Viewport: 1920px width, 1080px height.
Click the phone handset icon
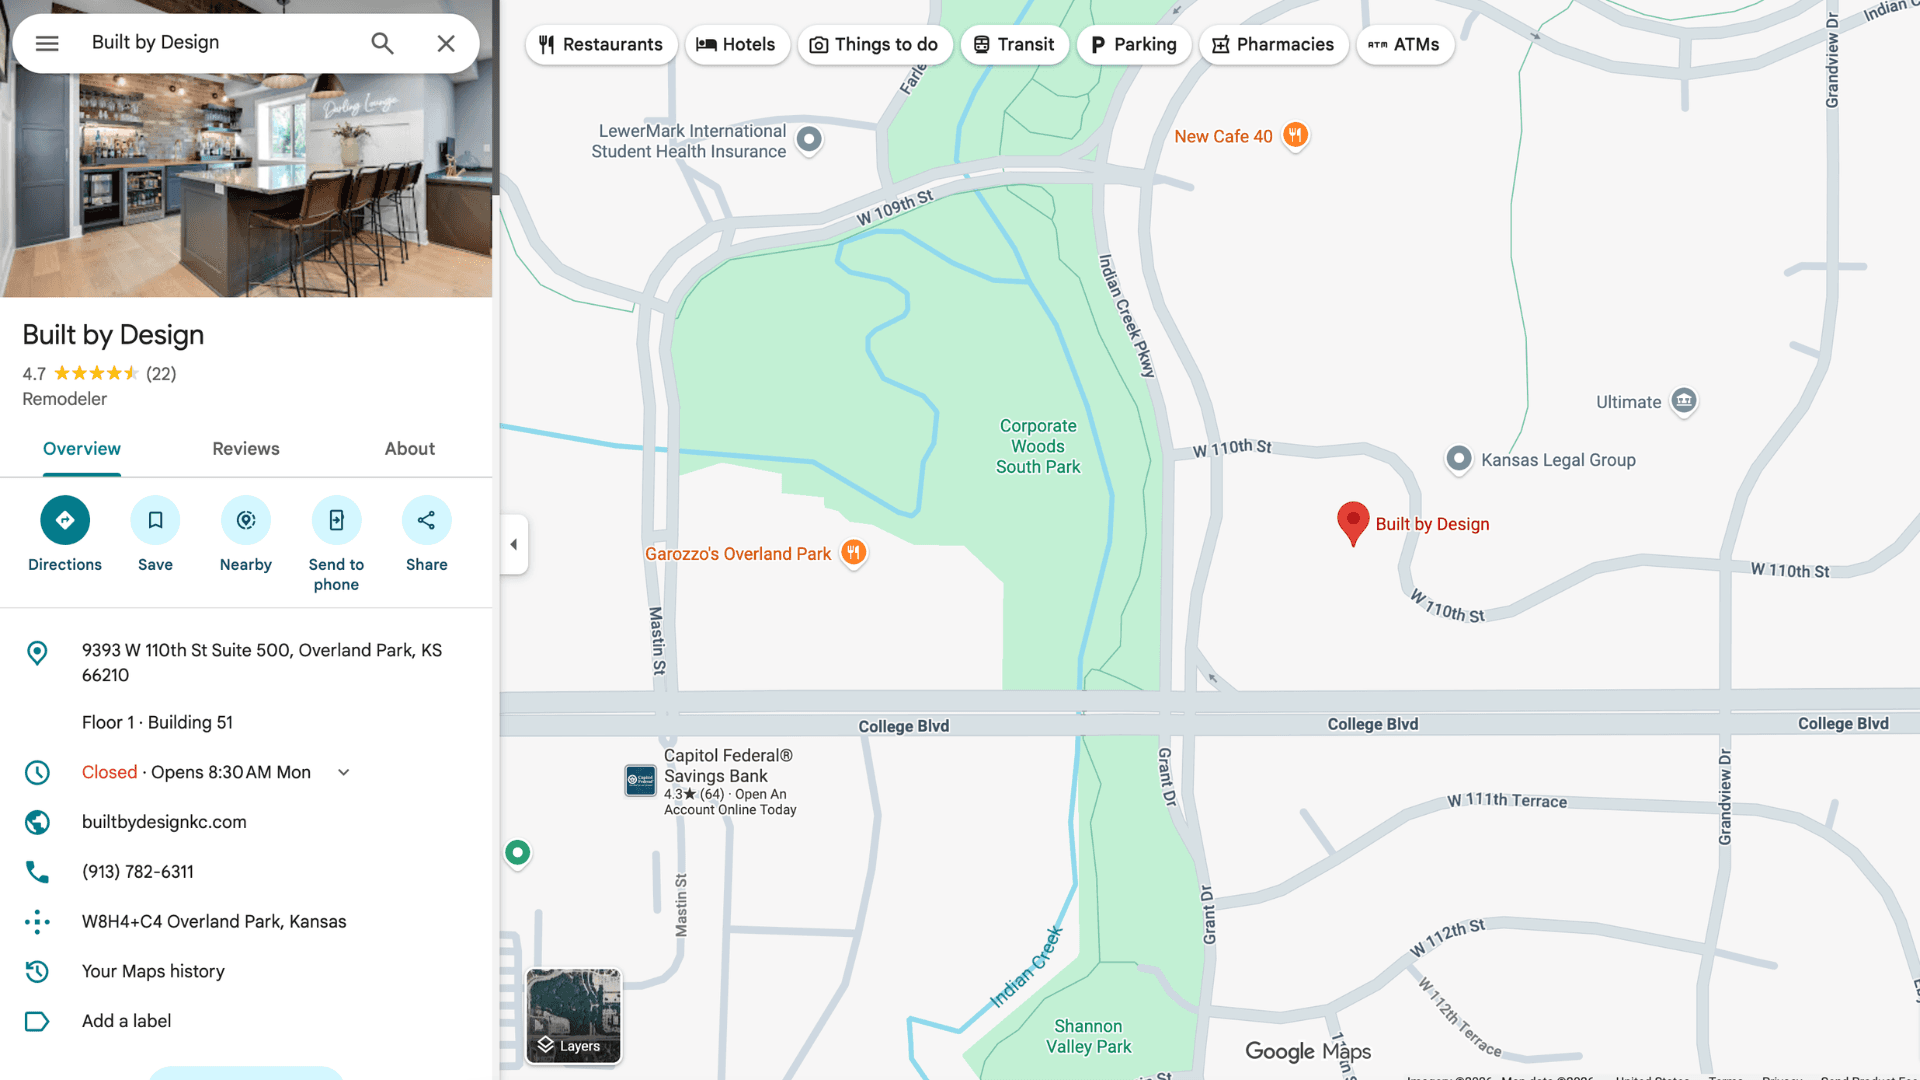37,872
